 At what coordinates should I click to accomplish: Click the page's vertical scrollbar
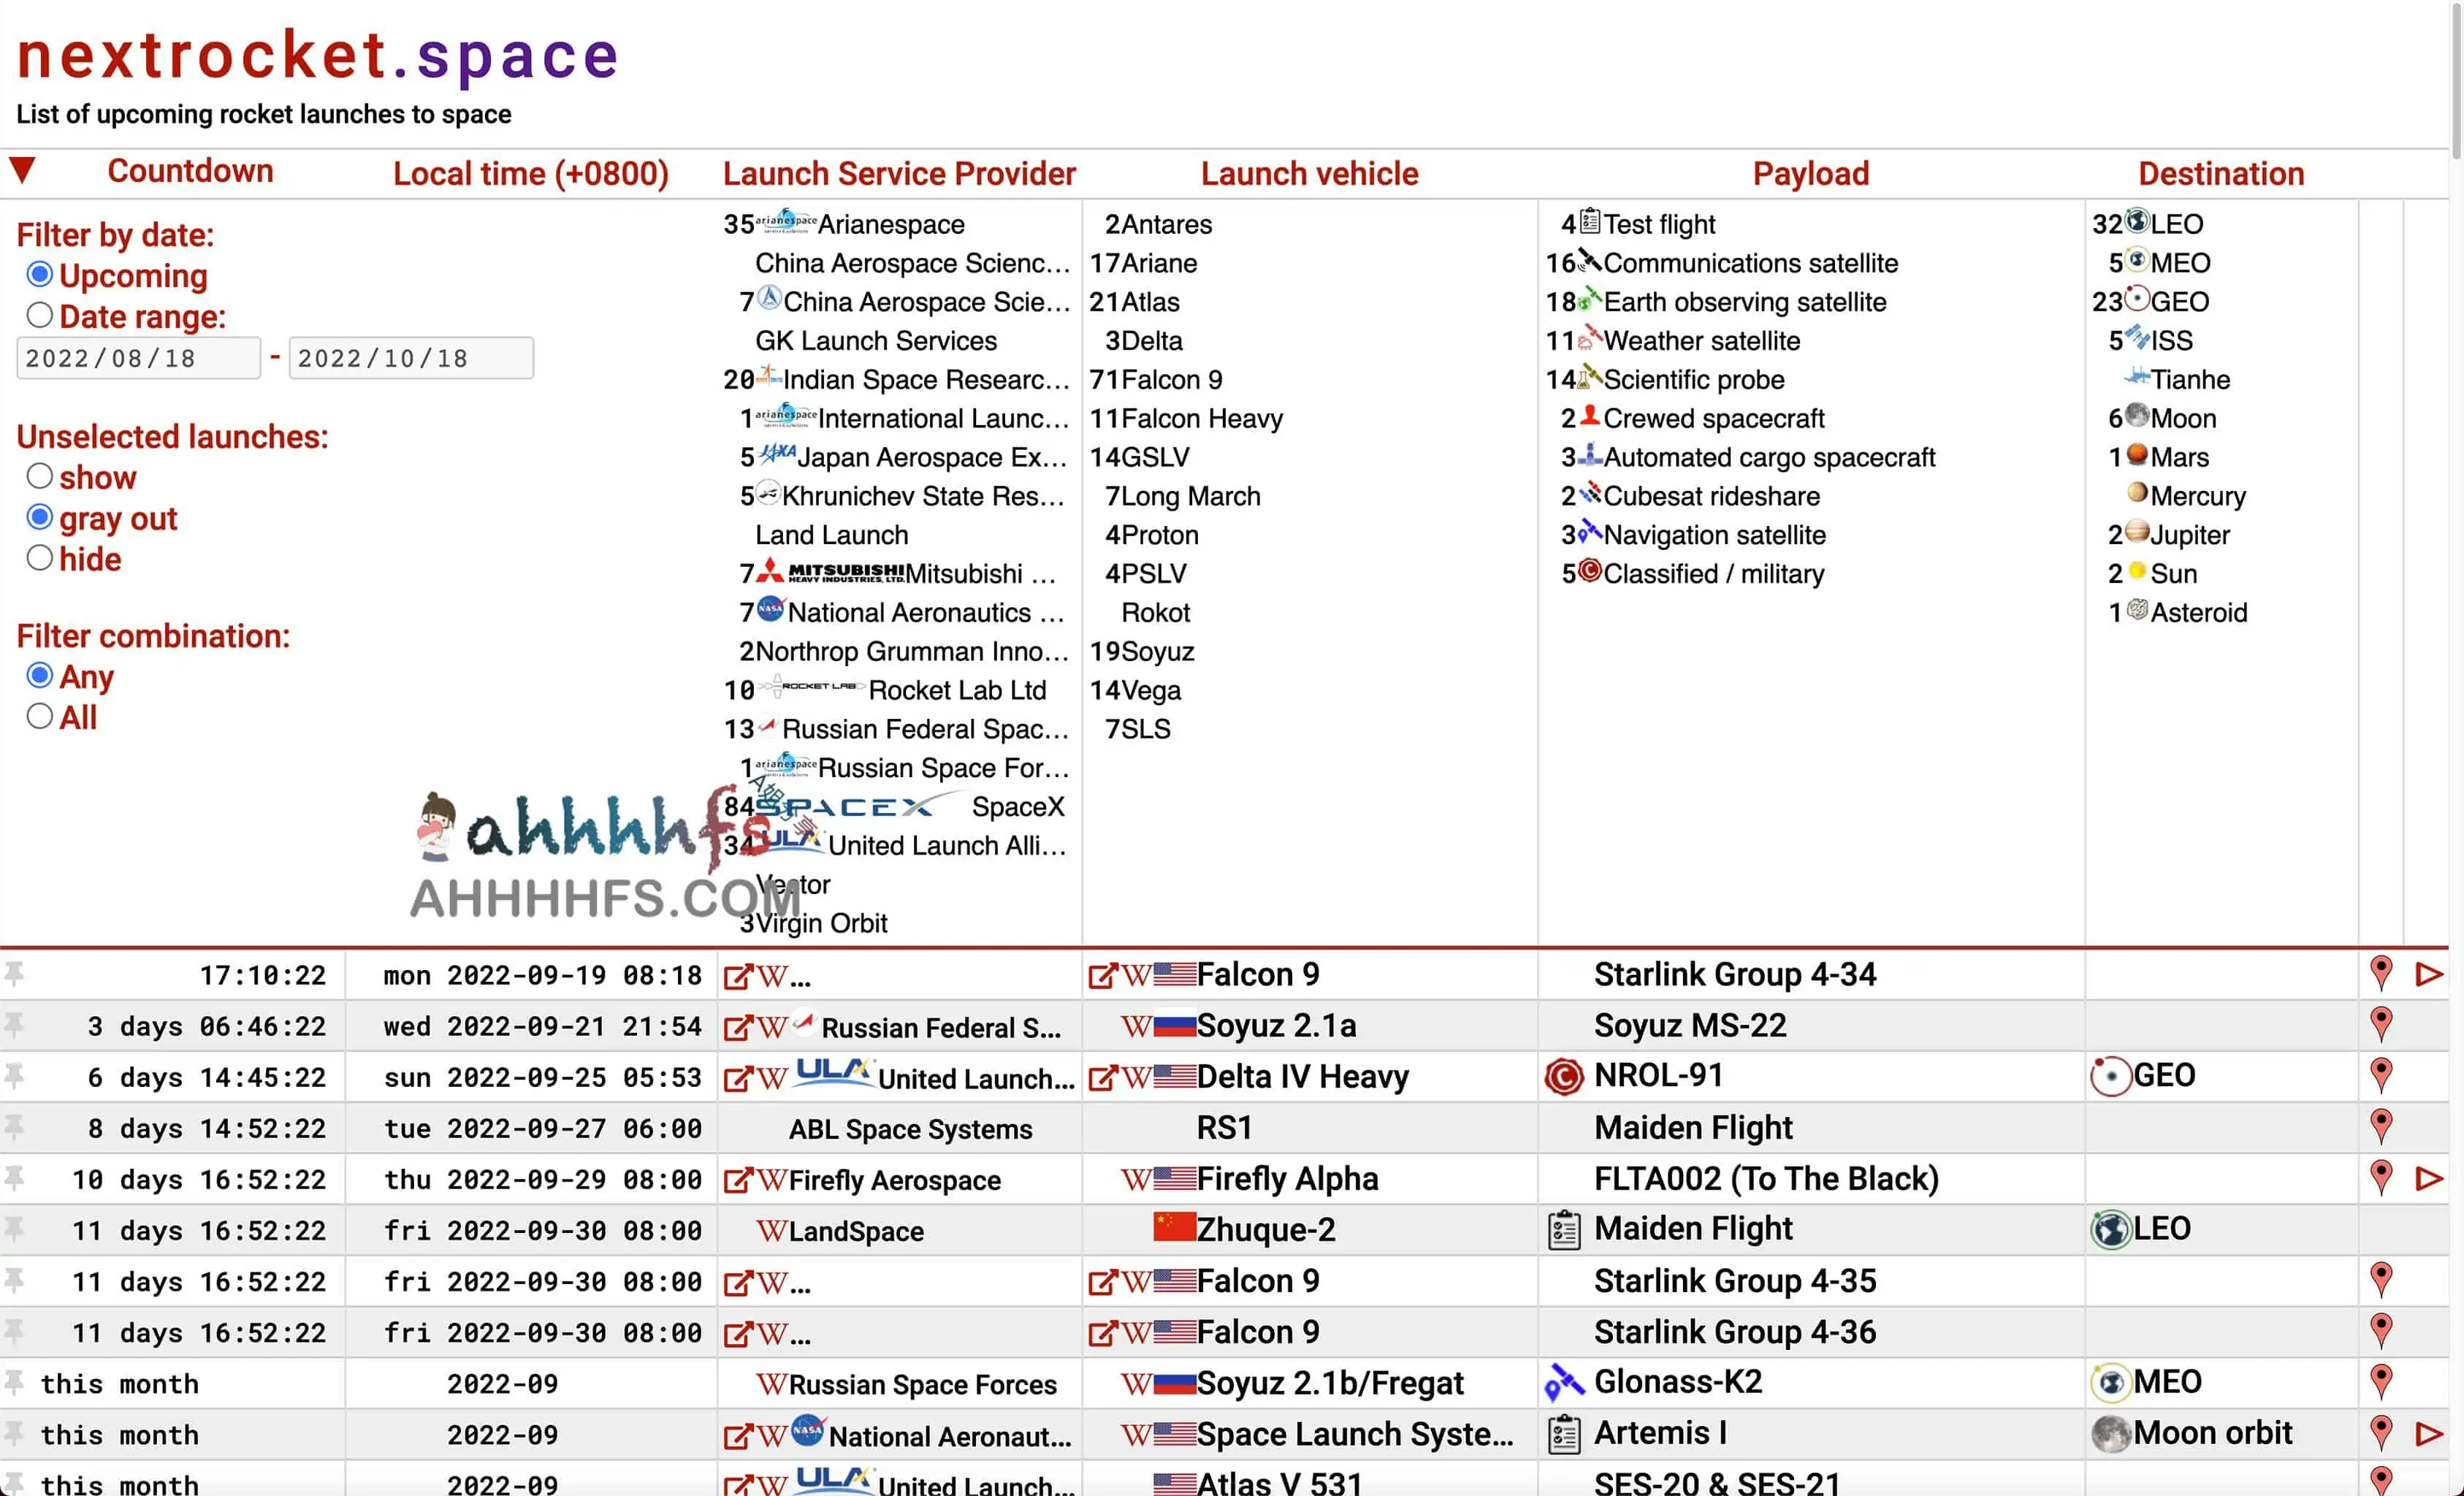coord(2456,80)
